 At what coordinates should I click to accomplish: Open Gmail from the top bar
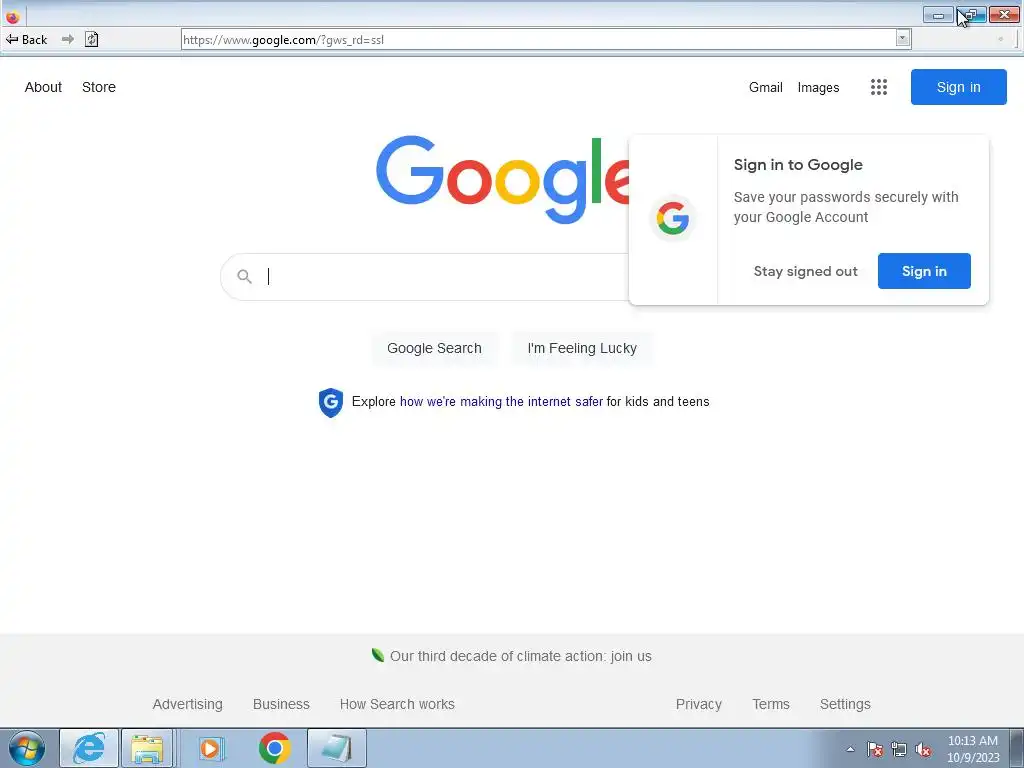tap(765, 88)
